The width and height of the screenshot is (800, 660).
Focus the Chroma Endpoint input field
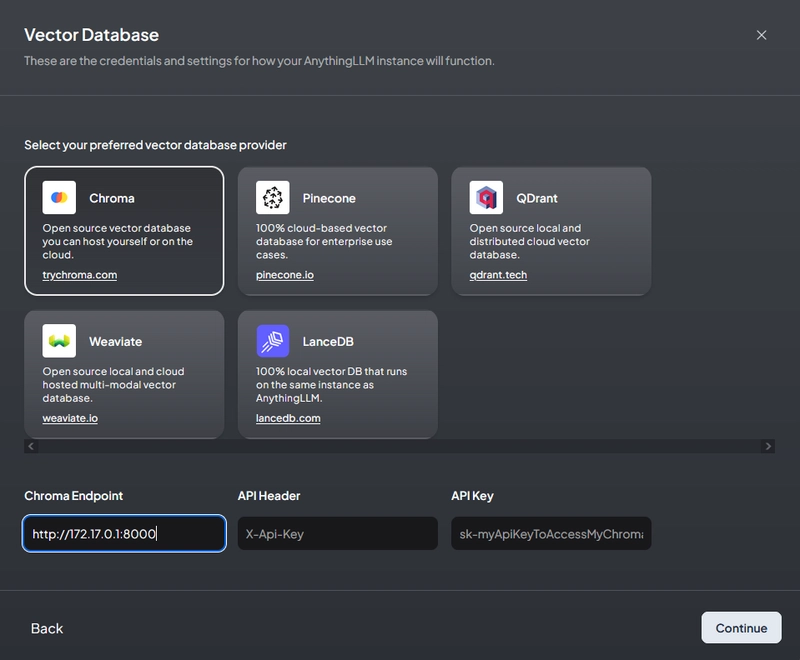coord(124,534)
